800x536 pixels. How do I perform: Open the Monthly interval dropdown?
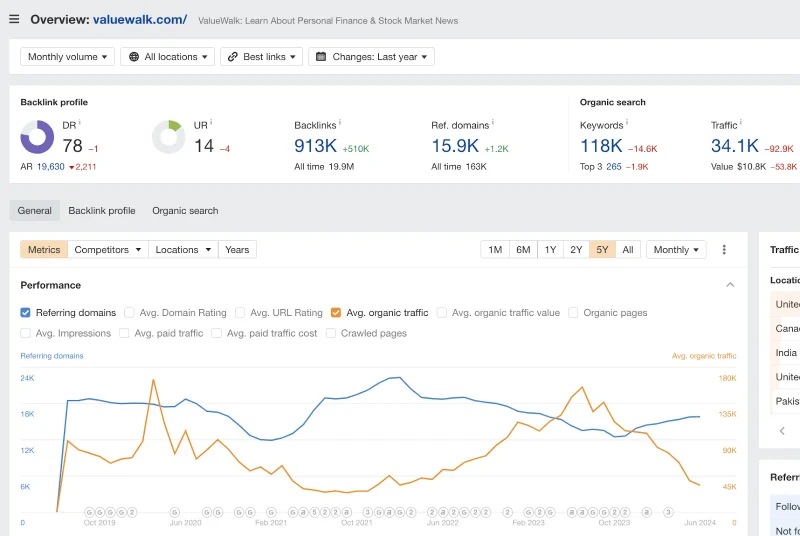[x=676, y=249]
